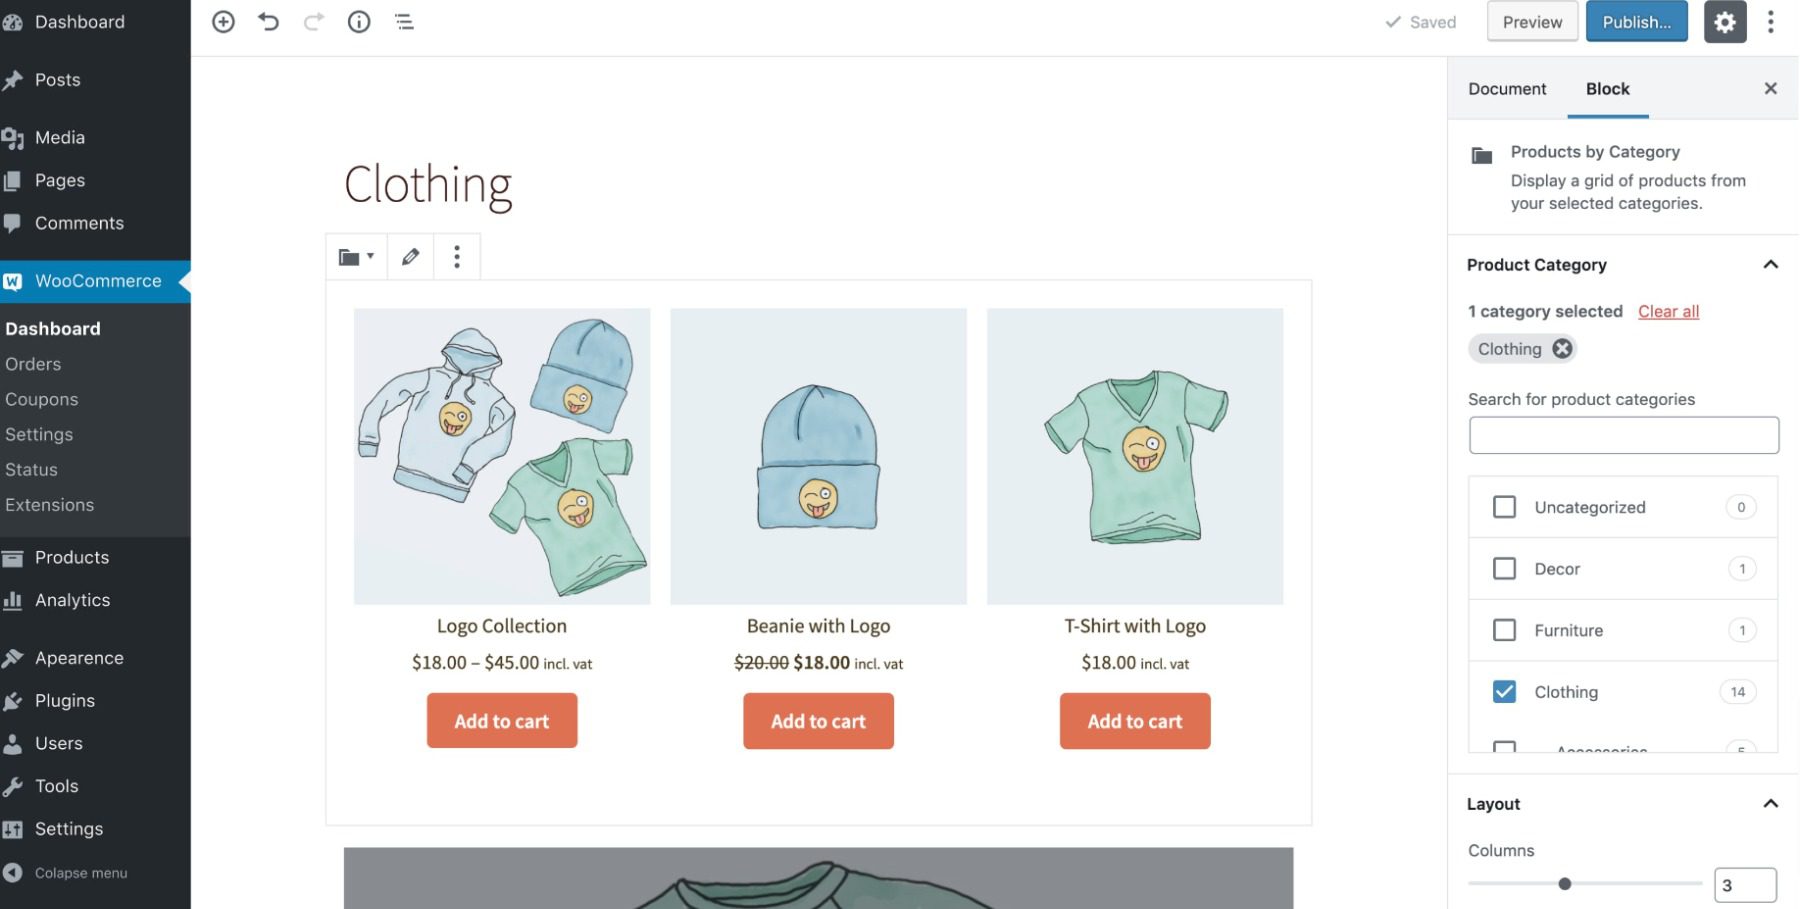Collapse the Product Category section

point(1771,264)
